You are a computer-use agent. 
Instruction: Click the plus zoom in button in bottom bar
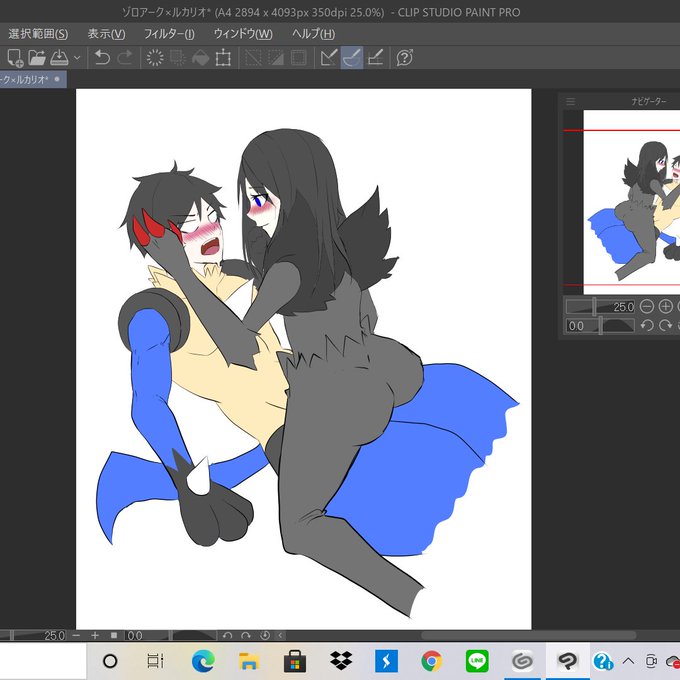[x=95, y=636]
